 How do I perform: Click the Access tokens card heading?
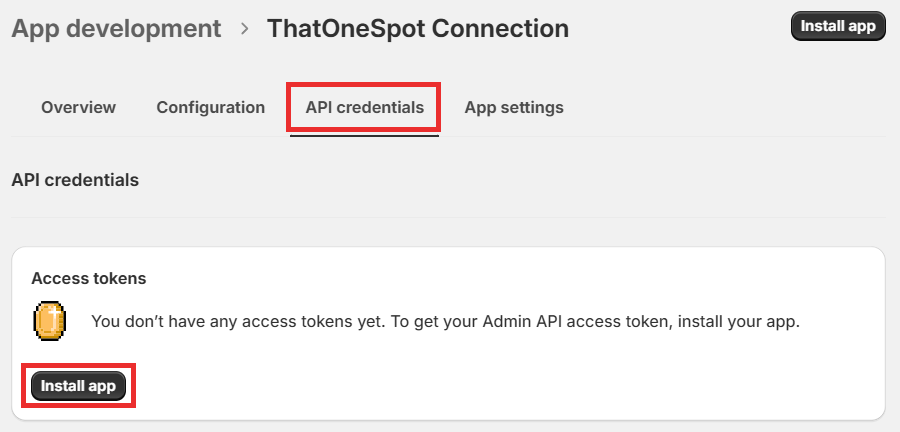pos(89,278)
